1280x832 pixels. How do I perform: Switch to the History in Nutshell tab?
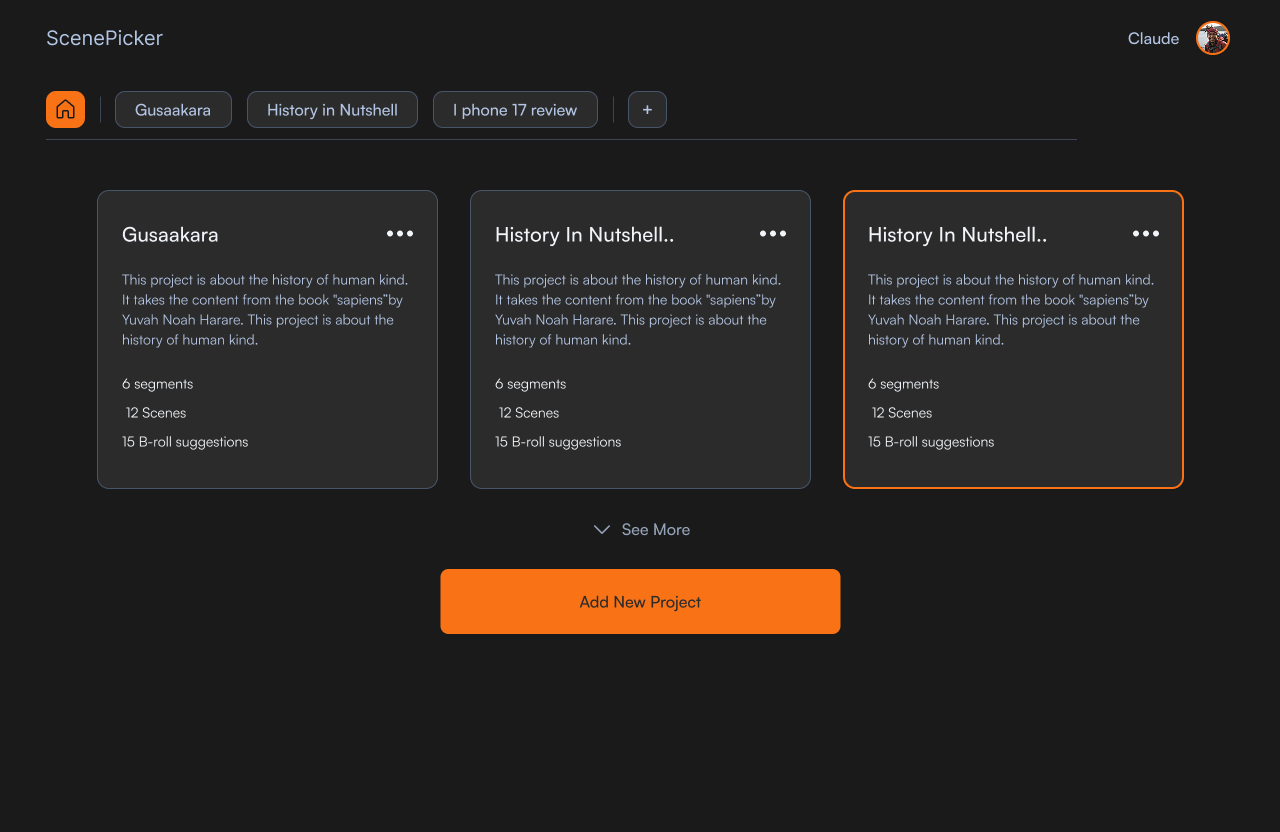pyautogui.click(x=332, y=110)
